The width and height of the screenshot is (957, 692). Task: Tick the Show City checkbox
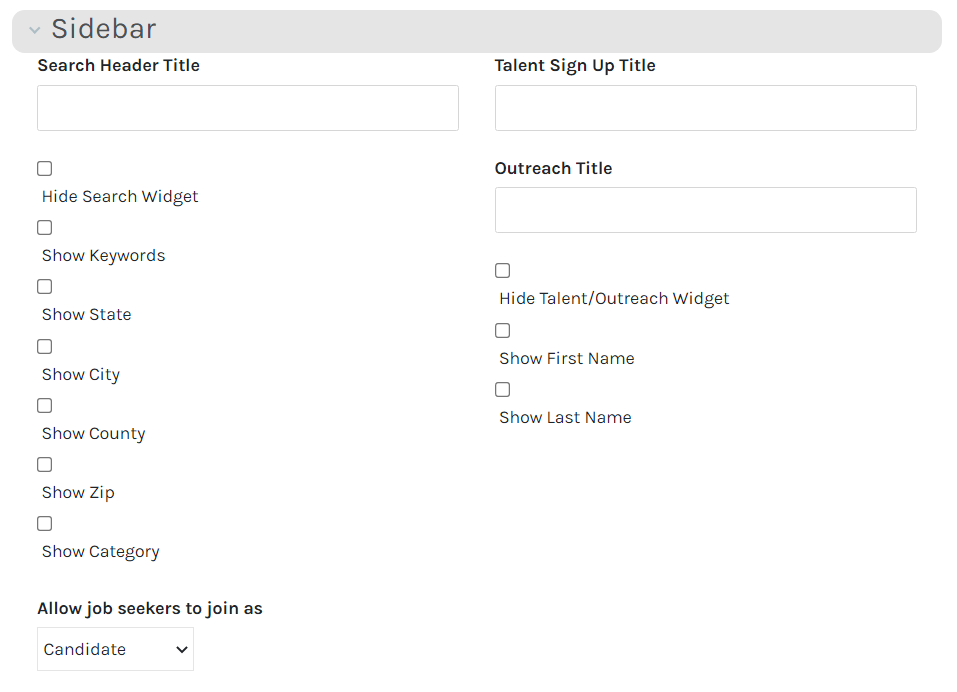point(45,347)
